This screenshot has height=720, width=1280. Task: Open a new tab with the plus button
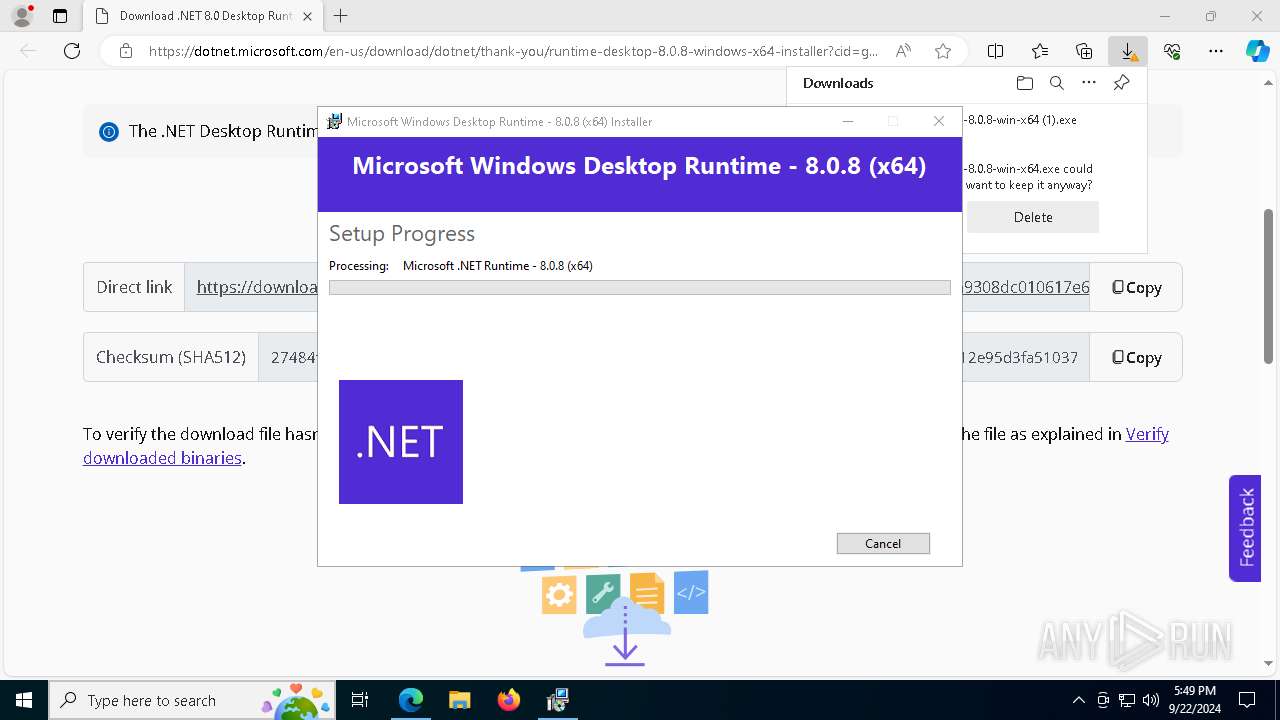pos(341,16)
